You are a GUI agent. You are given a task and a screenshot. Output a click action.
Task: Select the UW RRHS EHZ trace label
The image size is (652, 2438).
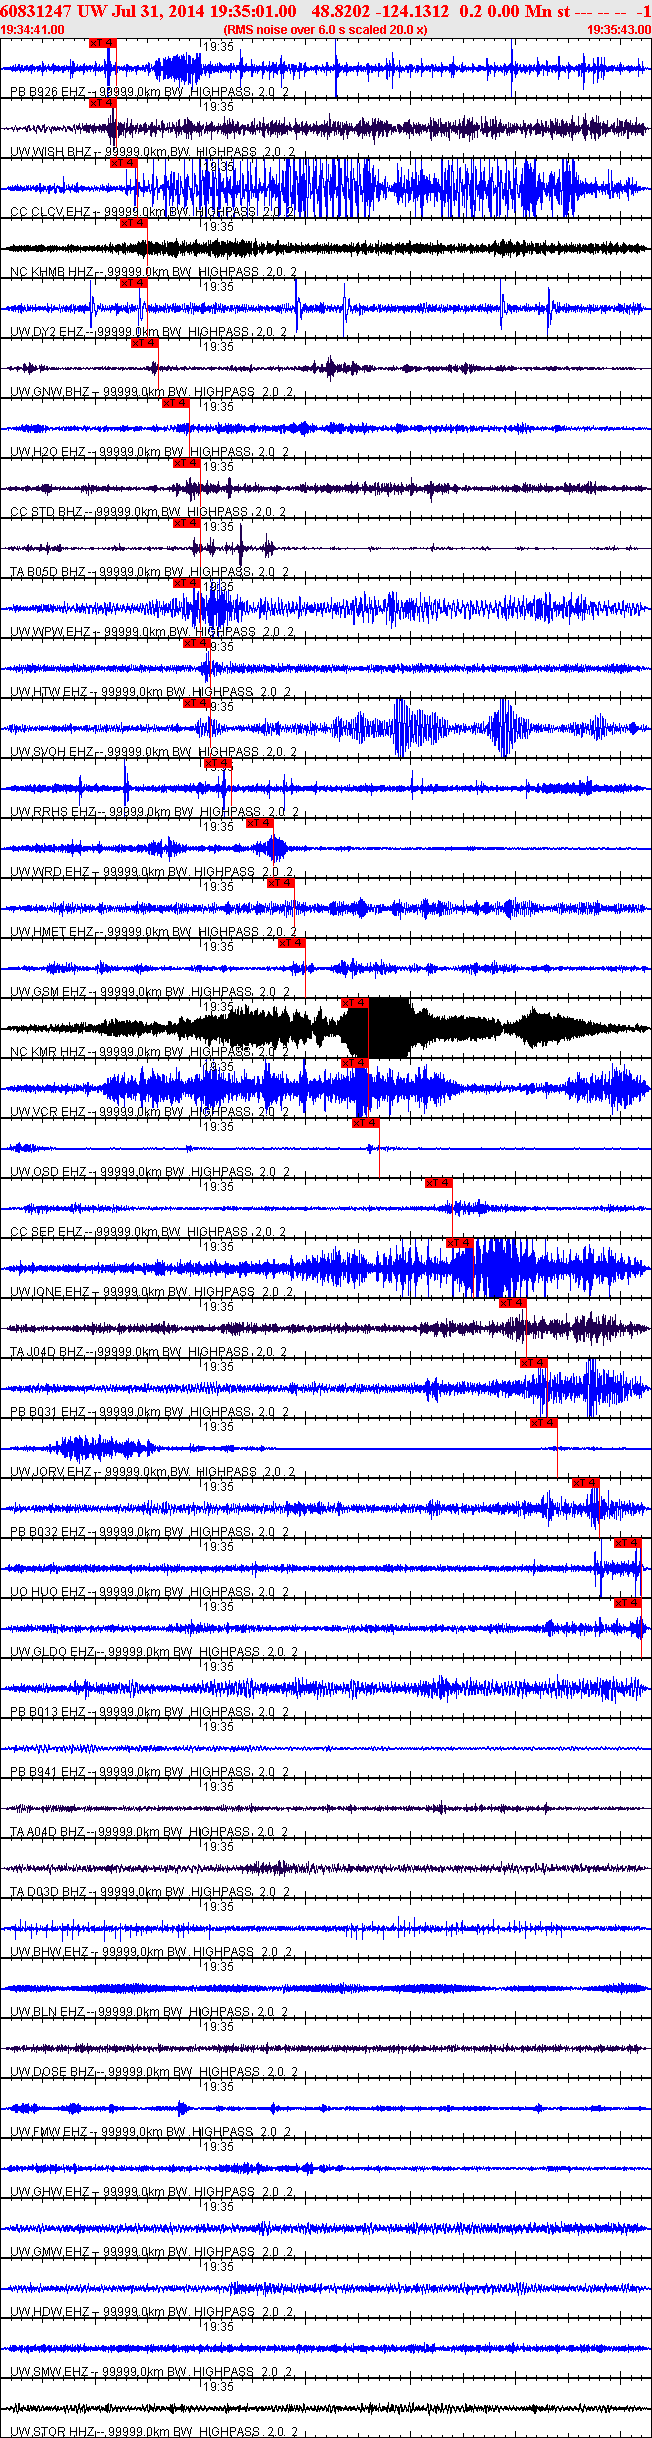155,812
